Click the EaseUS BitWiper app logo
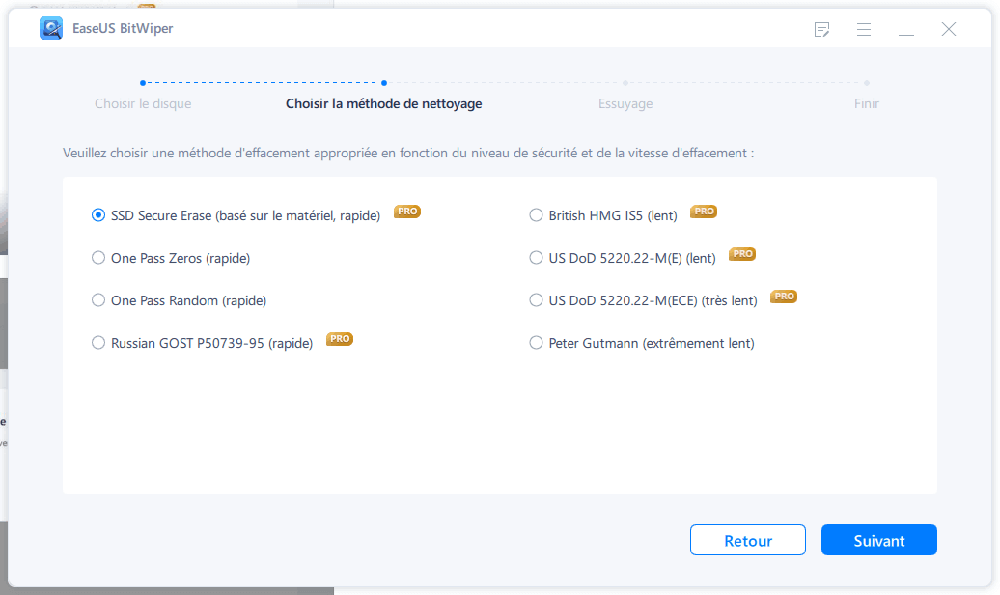This screenshot has width=1000, height=595. tap(51, 28)
